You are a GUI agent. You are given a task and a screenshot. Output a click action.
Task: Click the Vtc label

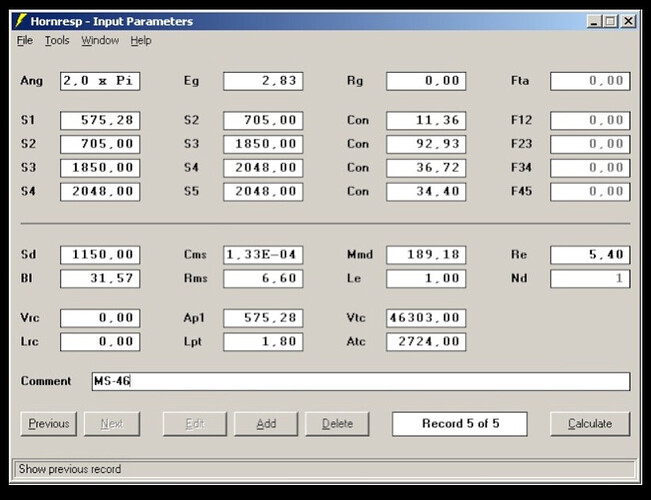[x=356, y=318]
